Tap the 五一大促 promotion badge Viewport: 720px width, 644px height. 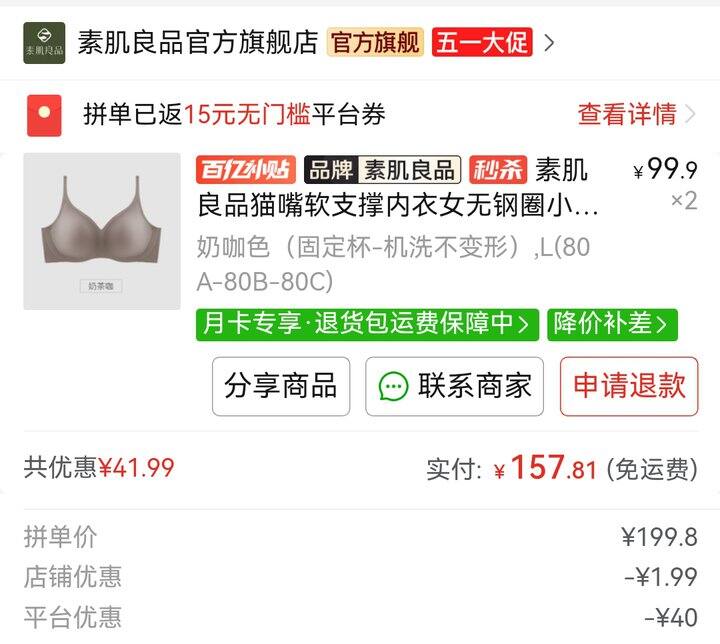coord(482,42)
